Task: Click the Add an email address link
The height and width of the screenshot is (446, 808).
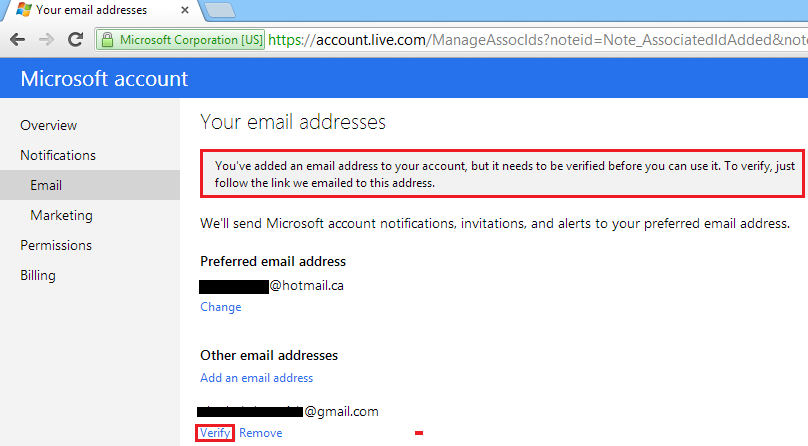Action: point(257,378)
